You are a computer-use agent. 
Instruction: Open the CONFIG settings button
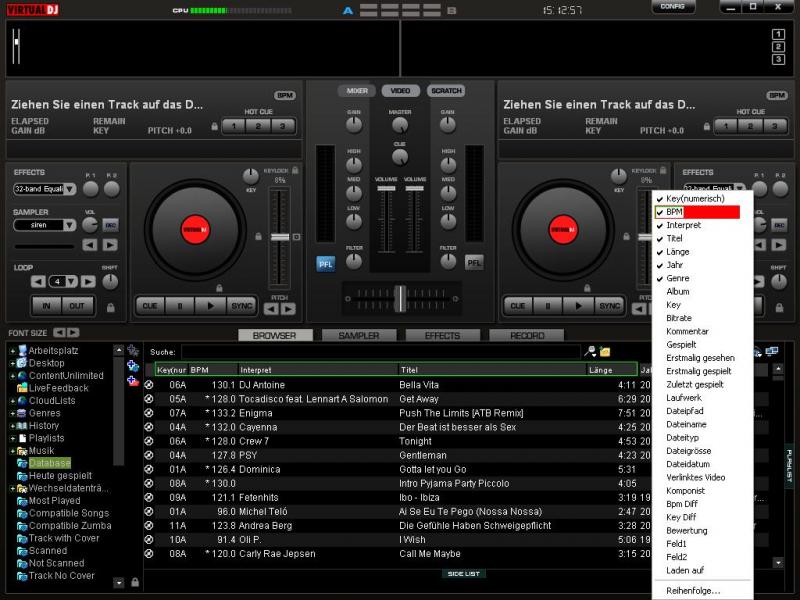tap(673, 7)
